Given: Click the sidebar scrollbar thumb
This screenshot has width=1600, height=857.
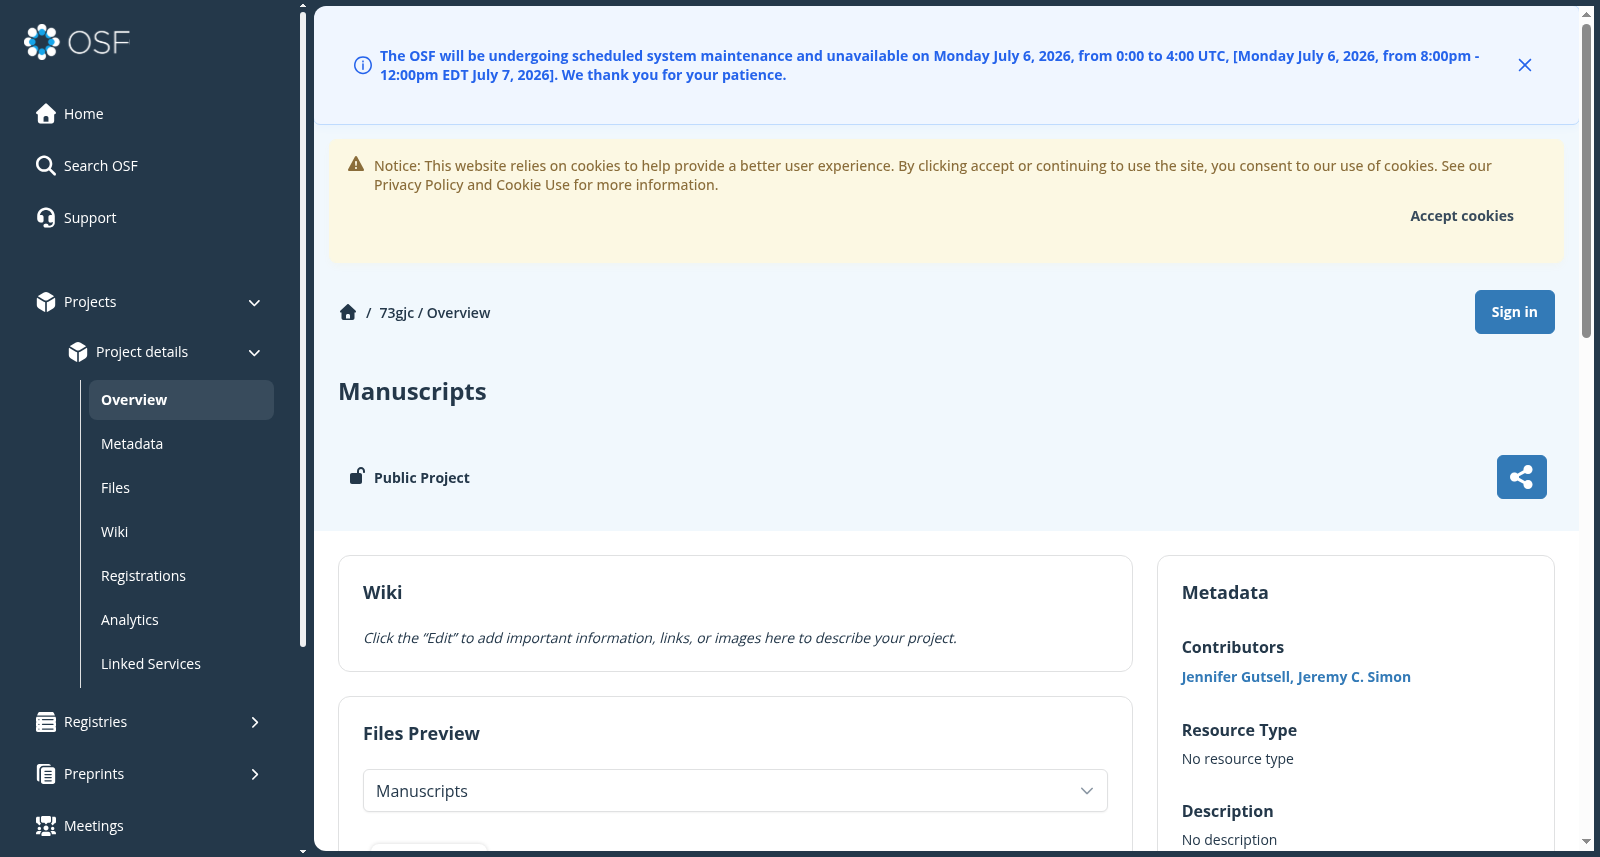Looking at the screenshot, I should pyautogui.click(x=303, y=330).
